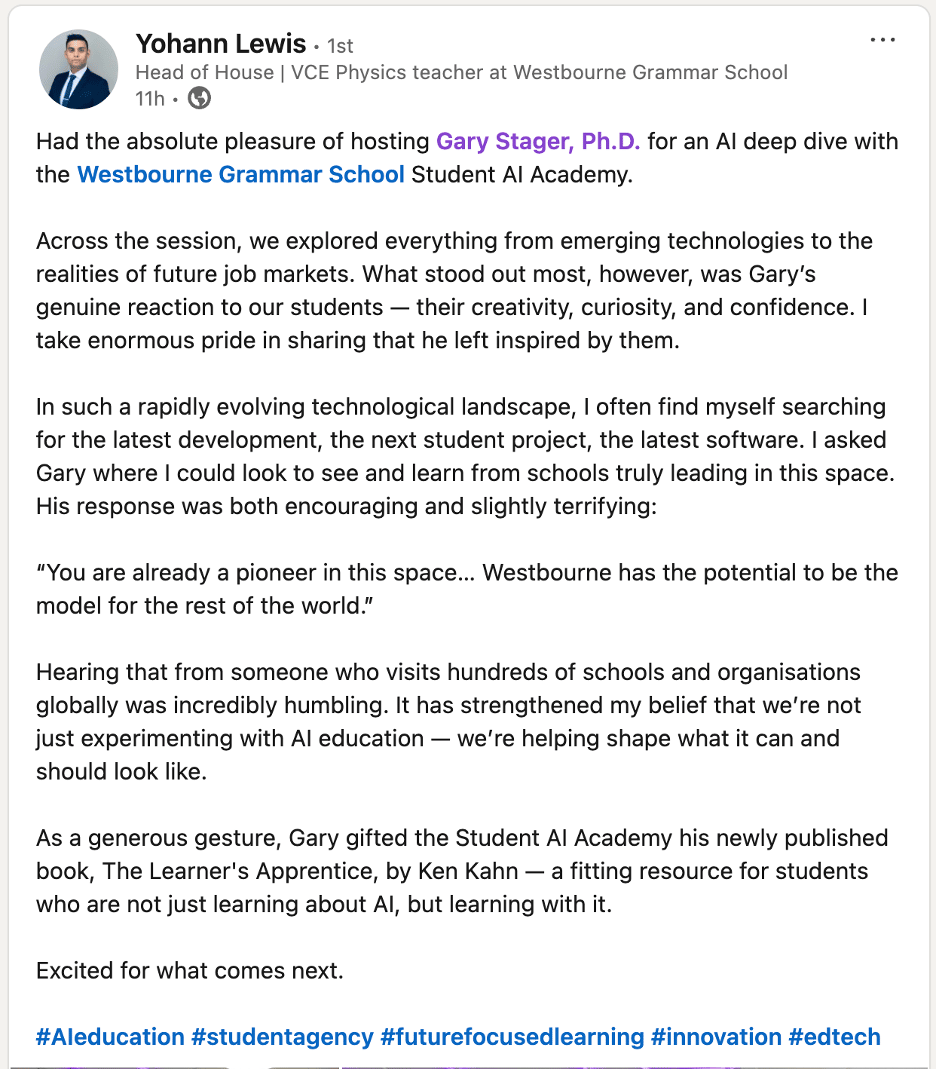Open Yohann Lewis's profile via his name
The image size is (936, 1070).
click(220, 44)
